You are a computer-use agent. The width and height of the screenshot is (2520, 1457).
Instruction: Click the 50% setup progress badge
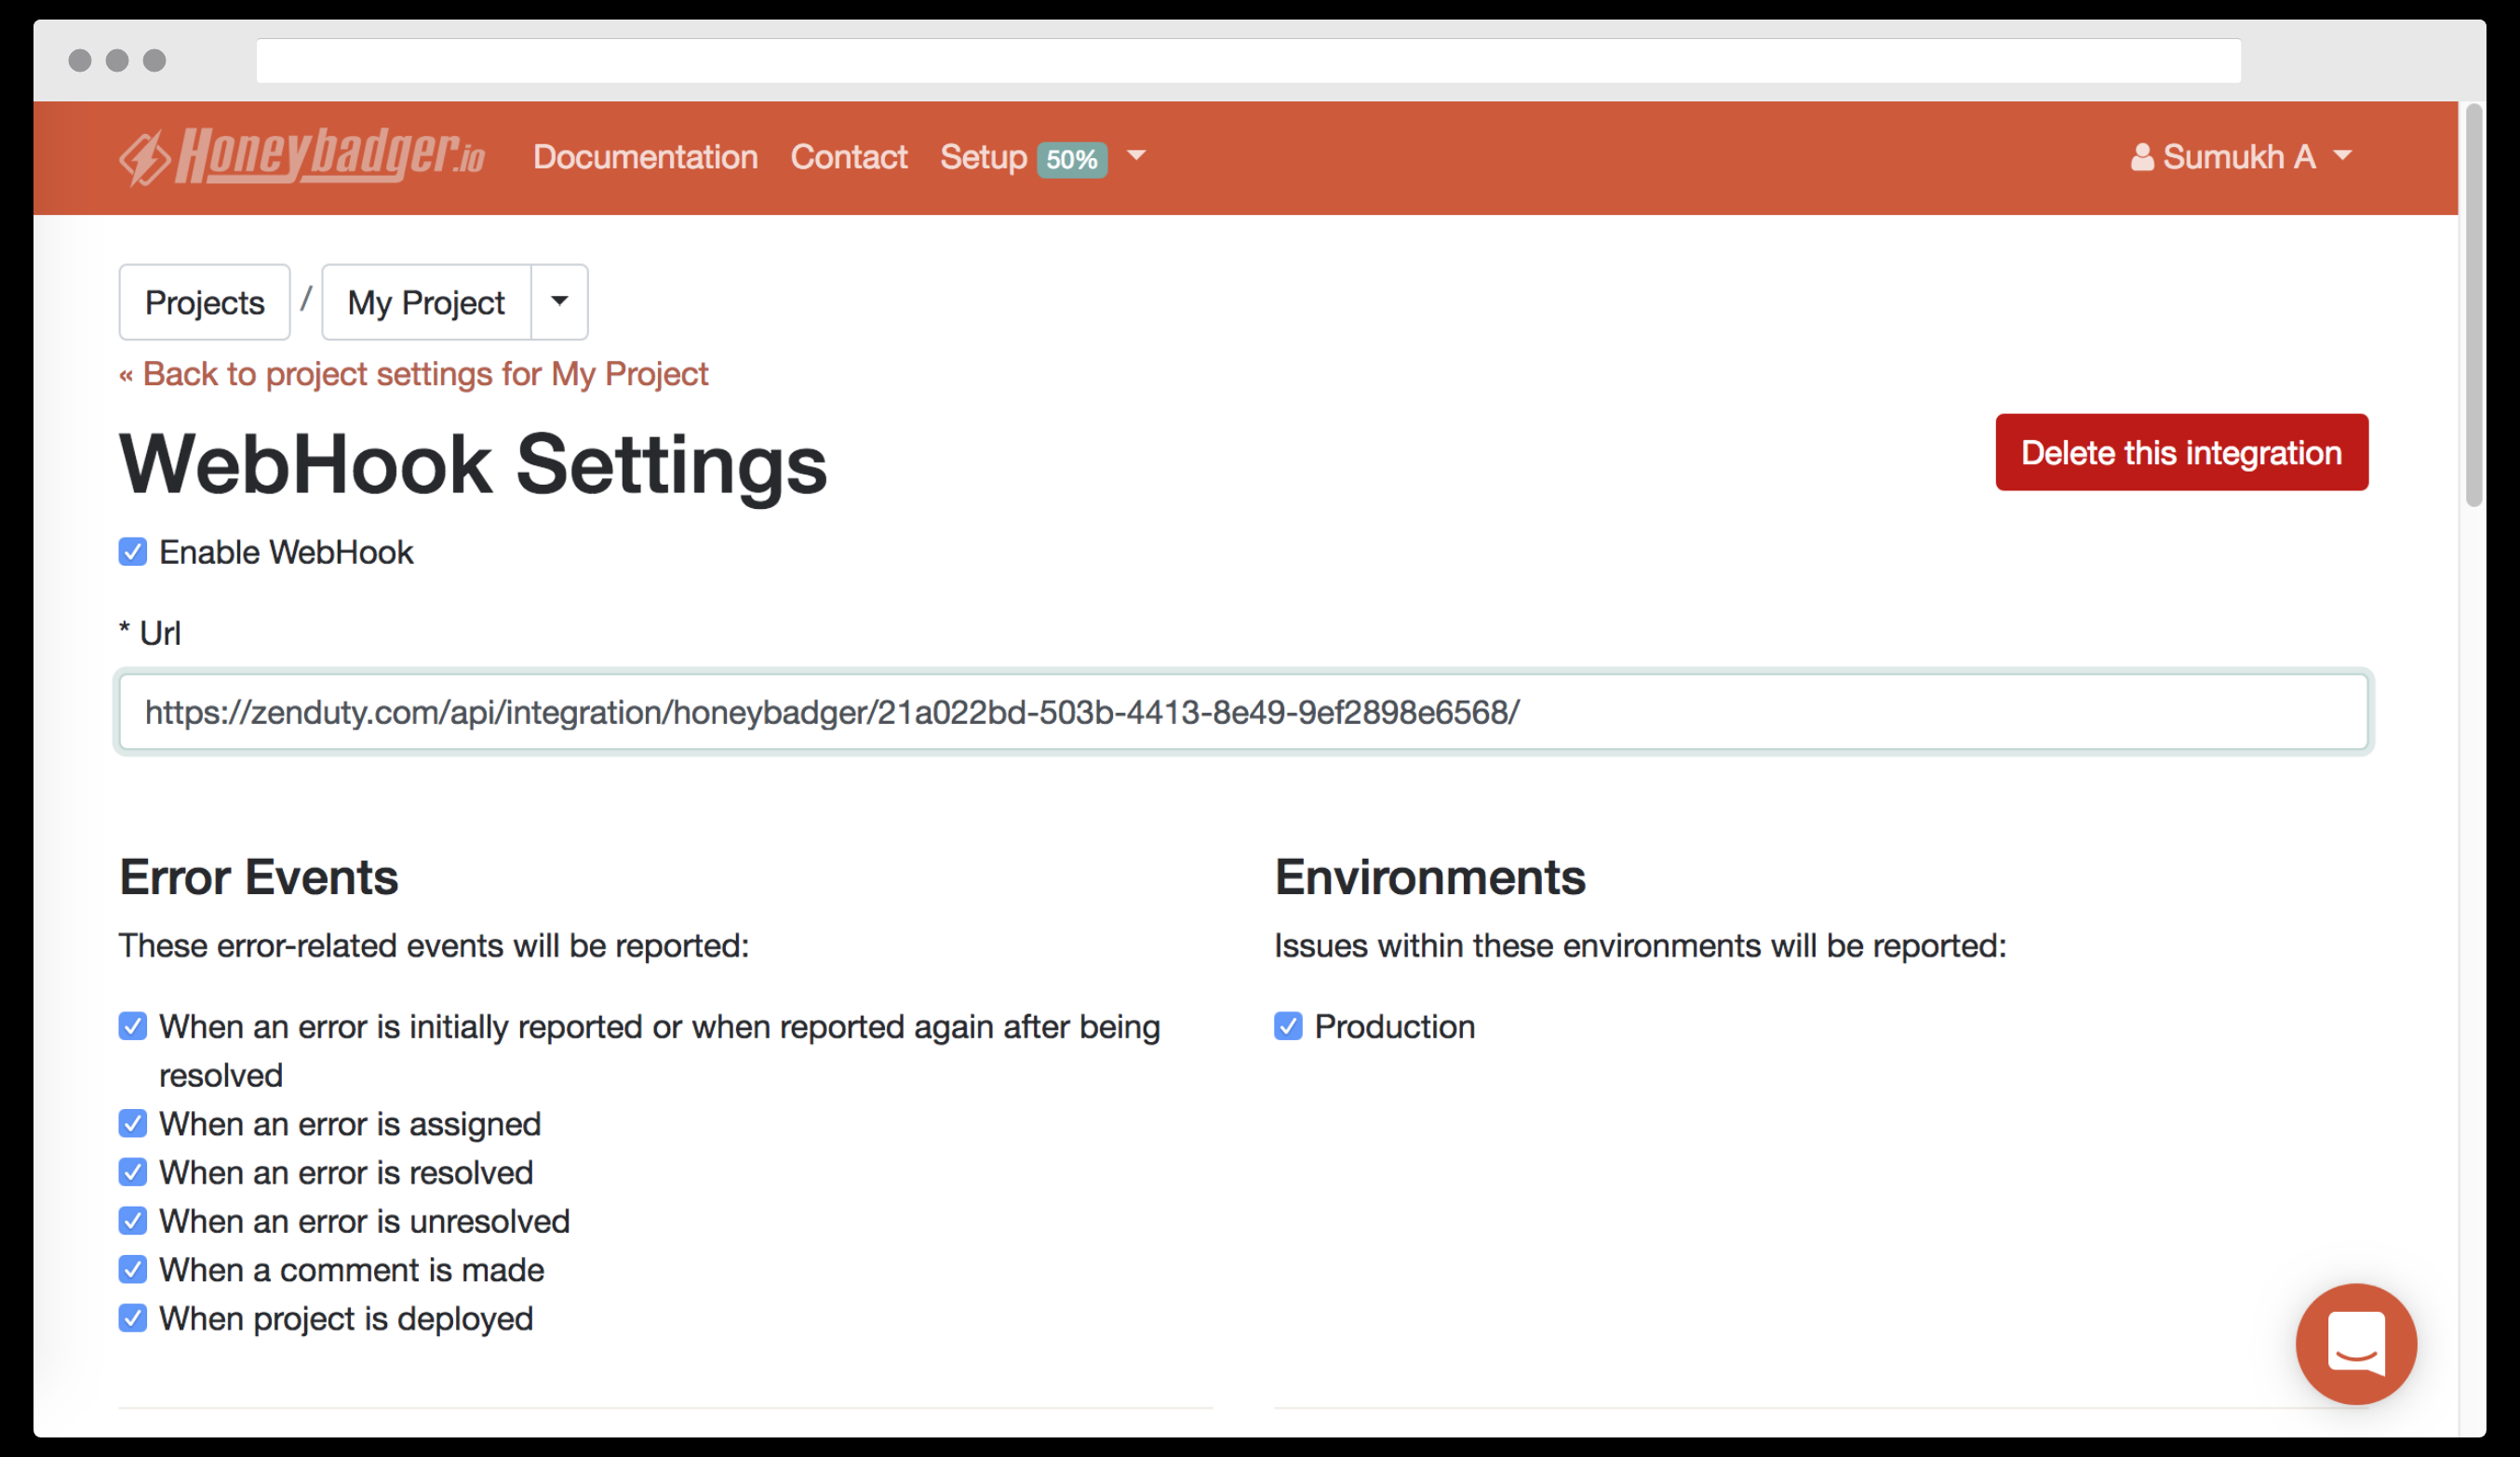(x=1071, y=159)
